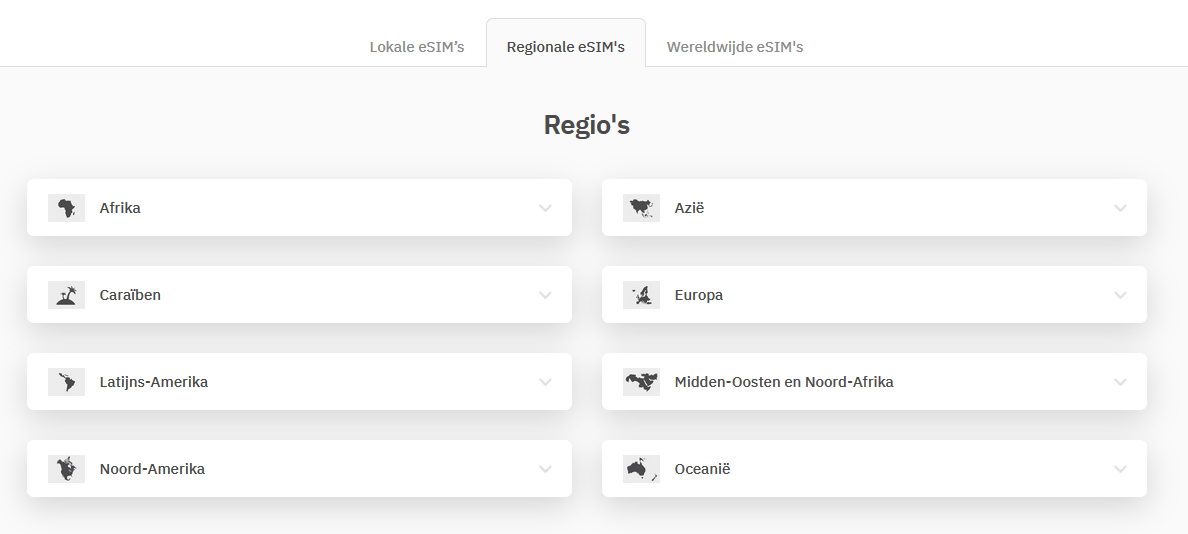Image resolution: width=1188 pixels, height=534 pixels.
Task: Click the Middle East North Africa map icon
Action: tap(641, 382)
